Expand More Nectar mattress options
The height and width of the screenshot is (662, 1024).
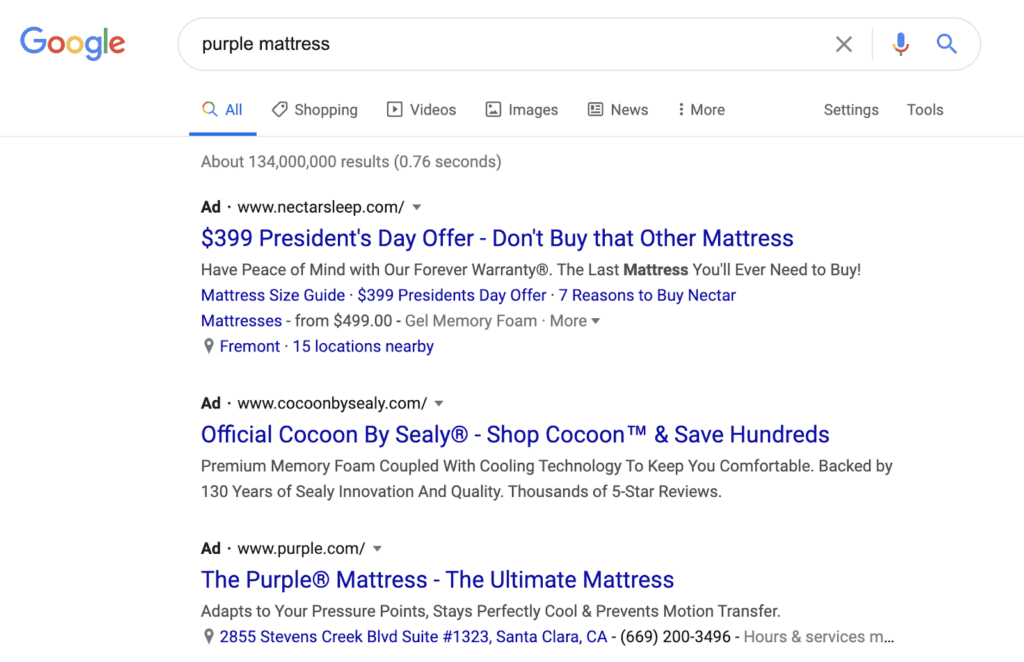[x=575, y=321]
